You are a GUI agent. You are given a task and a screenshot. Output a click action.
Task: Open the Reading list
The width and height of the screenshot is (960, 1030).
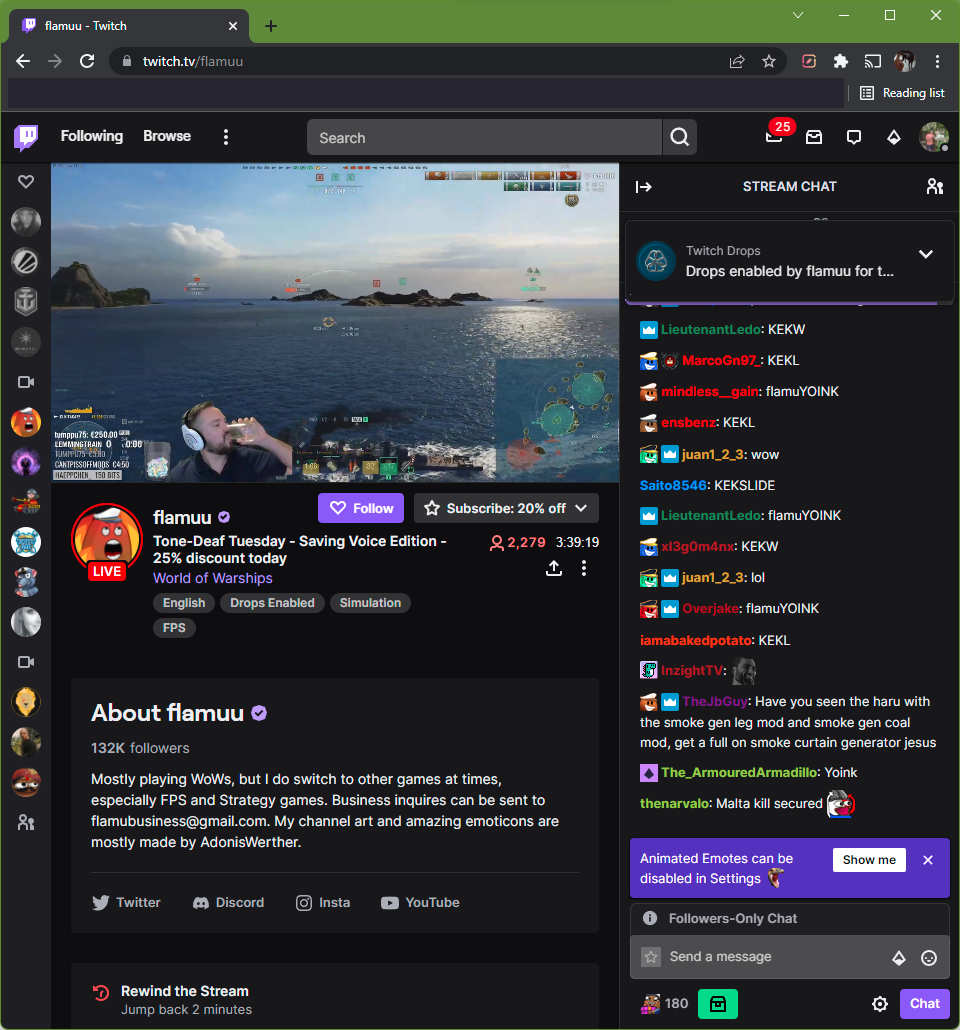902,93
